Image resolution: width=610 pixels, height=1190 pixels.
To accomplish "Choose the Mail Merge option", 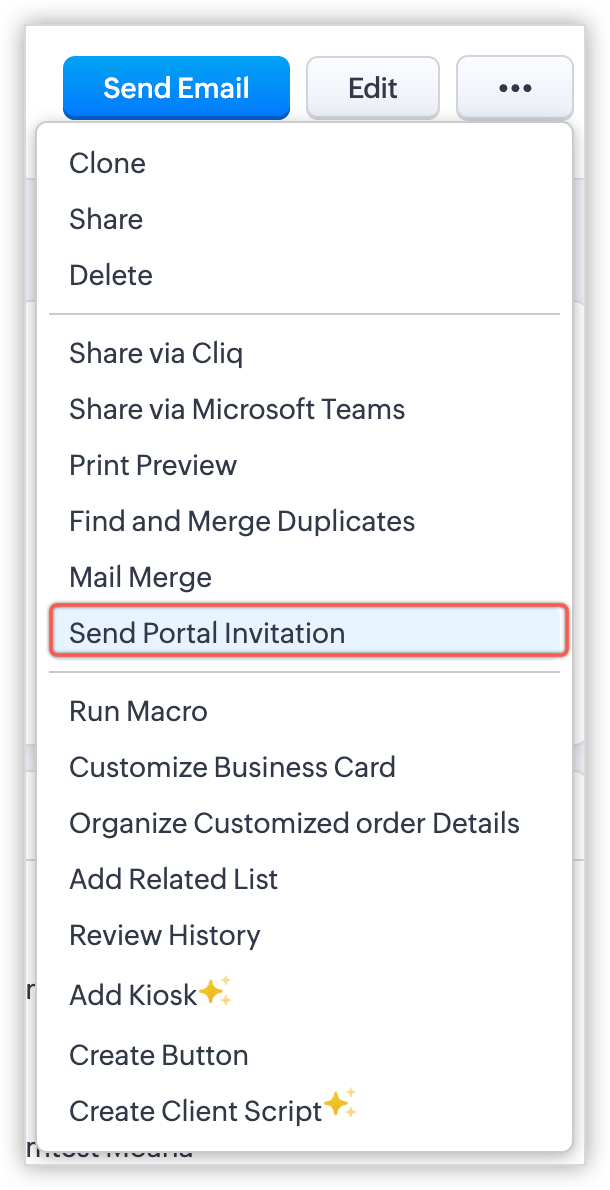I will (140, 577).
